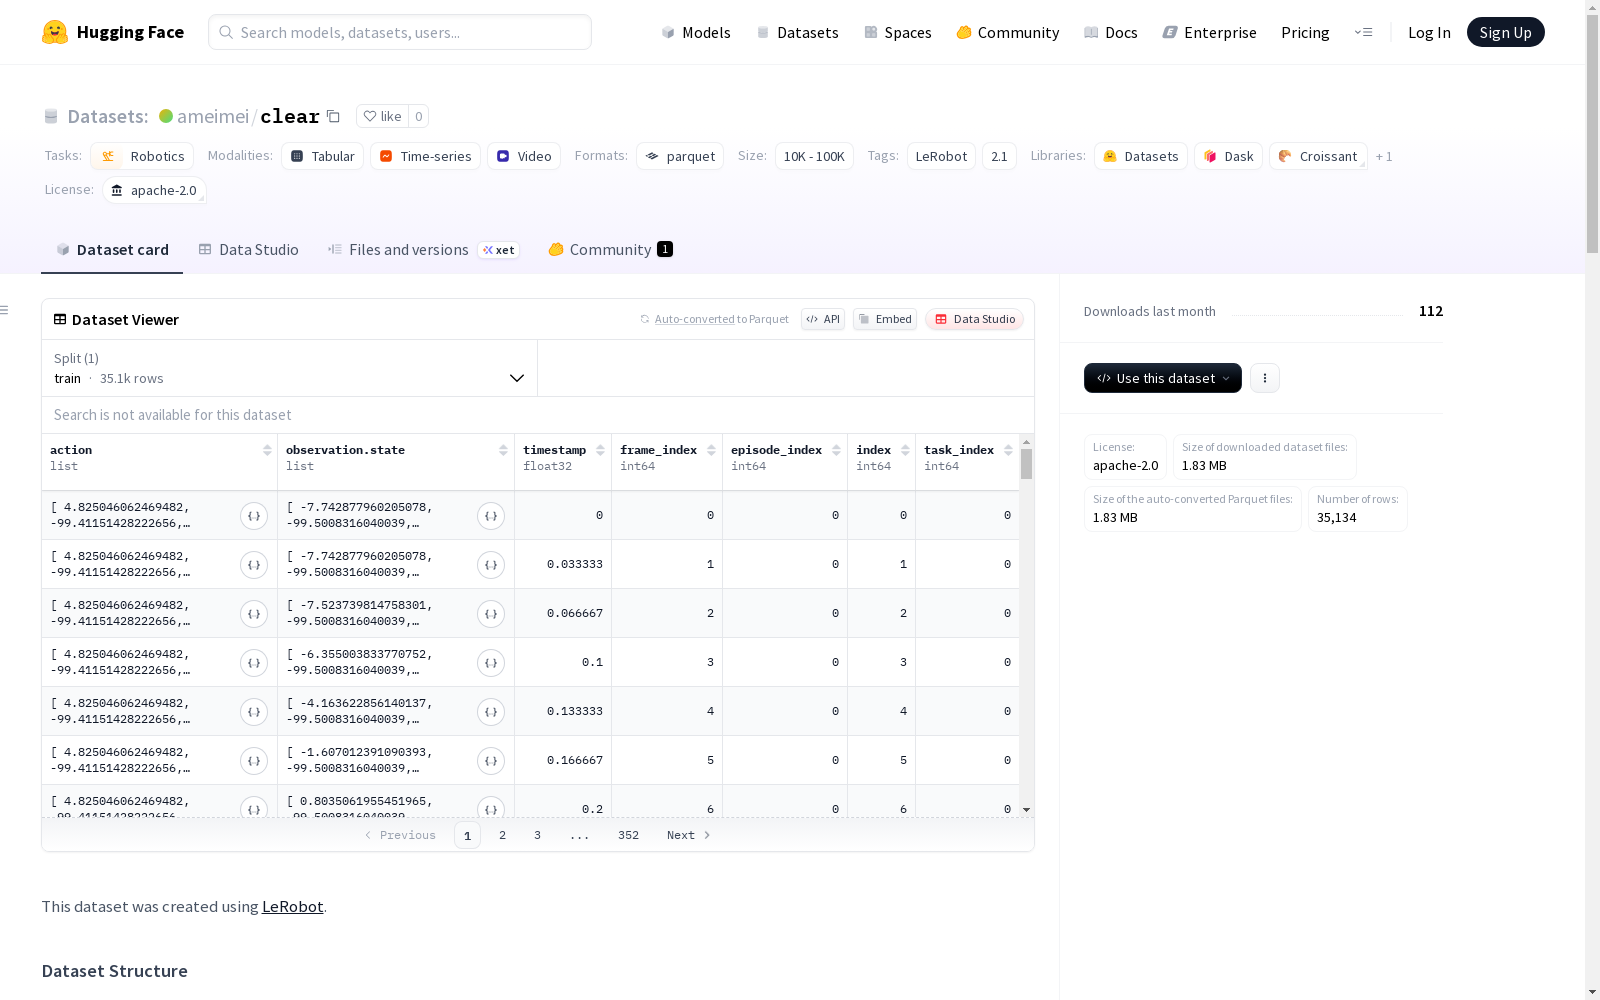
Task: Click the Tabular modality tag
Action: coord(322,156)
